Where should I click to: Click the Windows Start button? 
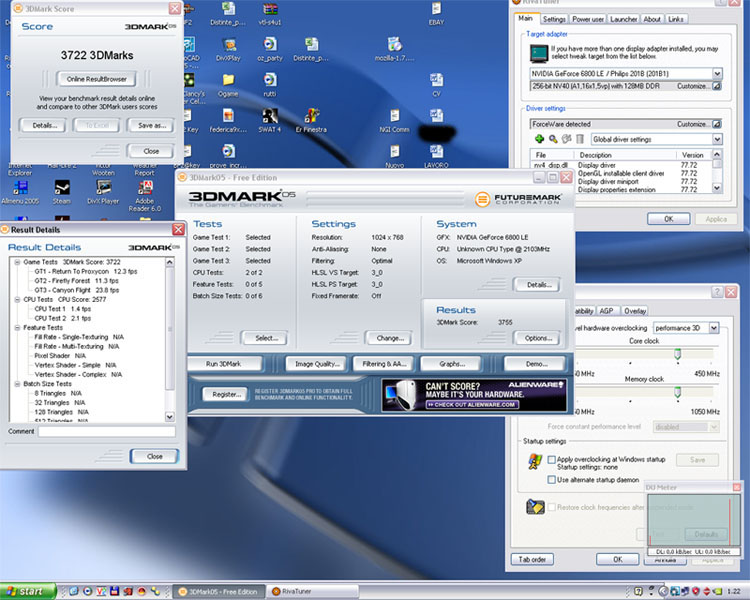[x=28, y=592]
